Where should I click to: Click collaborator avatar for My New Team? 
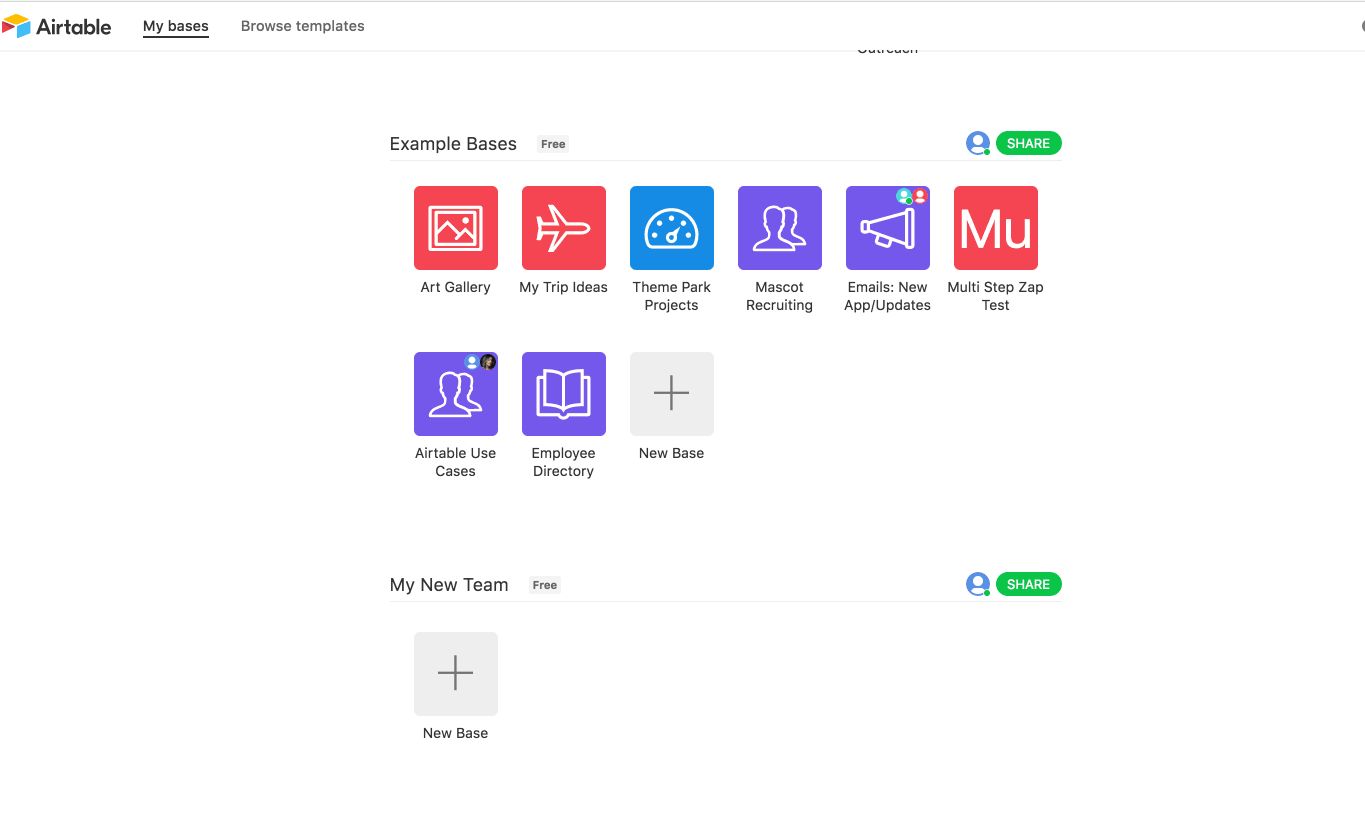point(977,584)
